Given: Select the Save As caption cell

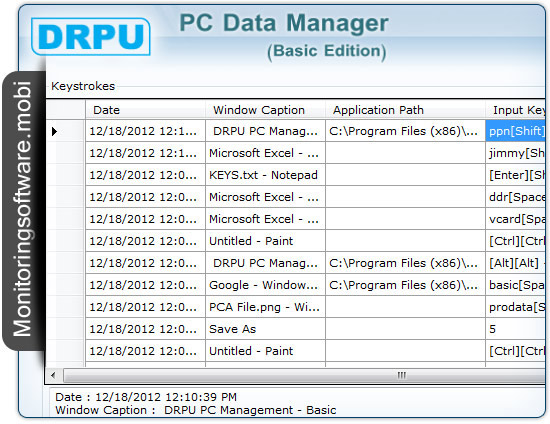Looking at the screenshot, I should click(266, 329).
